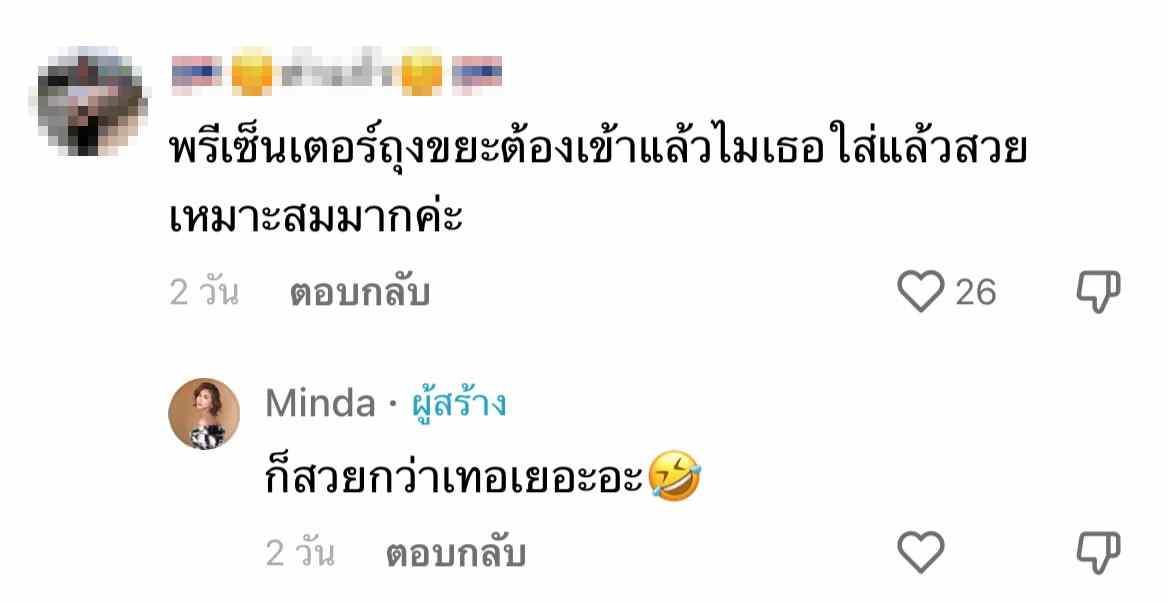Click the first flag emoji in the blurred username
The height and width of the screenshot is (602, 1169).
[x=197, y=73]
